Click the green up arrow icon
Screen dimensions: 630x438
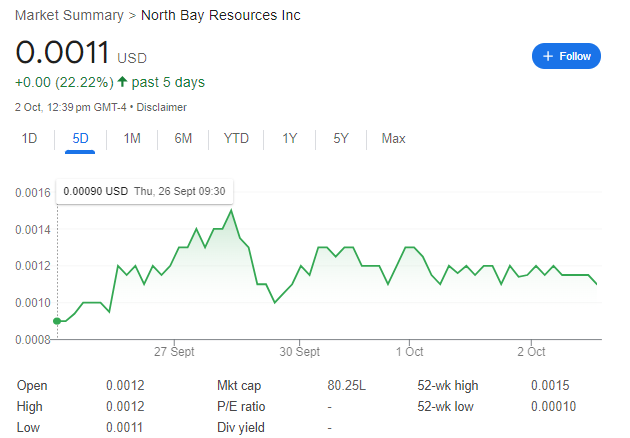click(x=123, y=82)
